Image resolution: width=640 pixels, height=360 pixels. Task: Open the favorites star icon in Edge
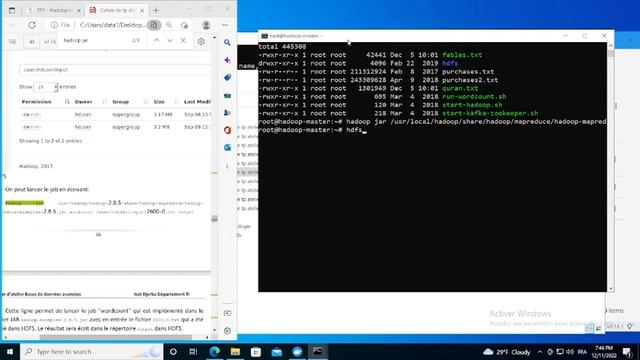[184, 25]
